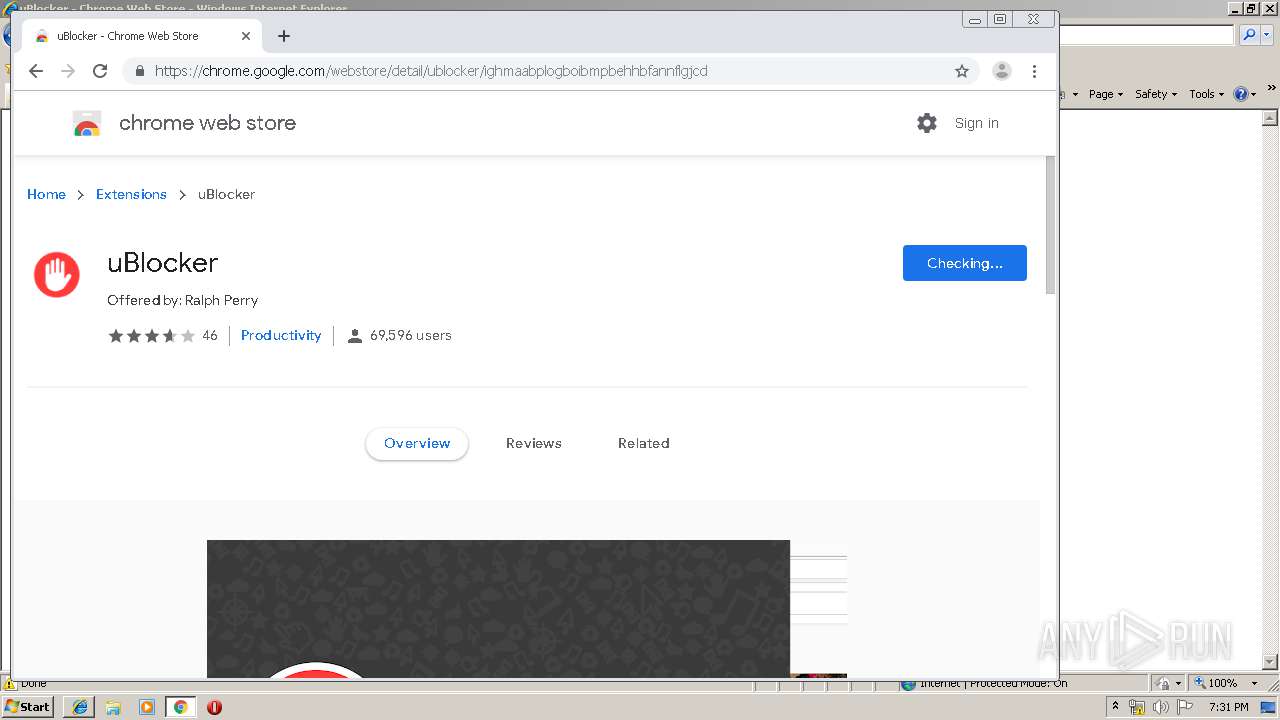Viewport: 1280px width, 720px height.
Task: Open the IE Tools menu
Action: pos(1206,94)
